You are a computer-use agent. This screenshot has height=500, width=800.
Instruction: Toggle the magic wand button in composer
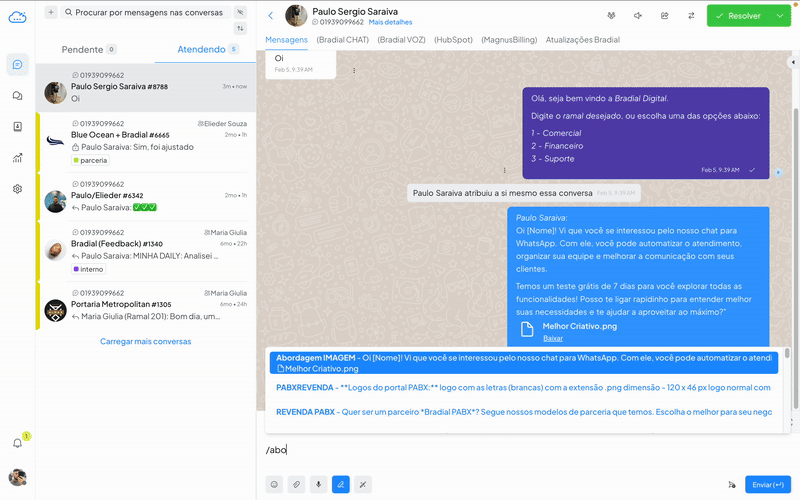(363, 484)
